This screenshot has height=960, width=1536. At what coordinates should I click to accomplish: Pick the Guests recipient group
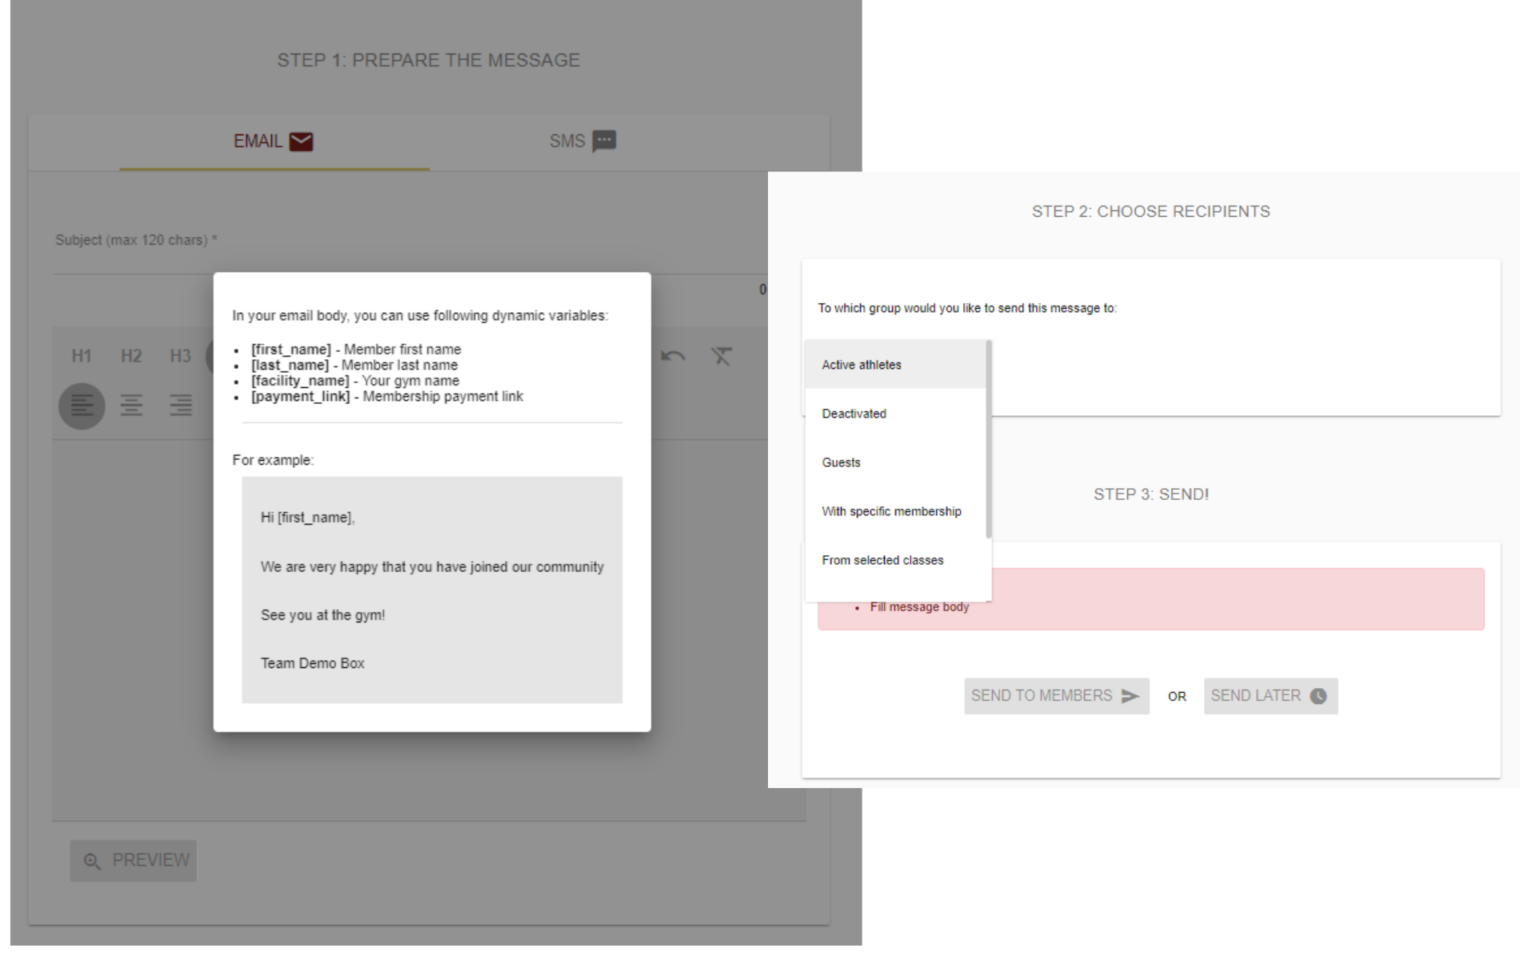coord(841,463)
